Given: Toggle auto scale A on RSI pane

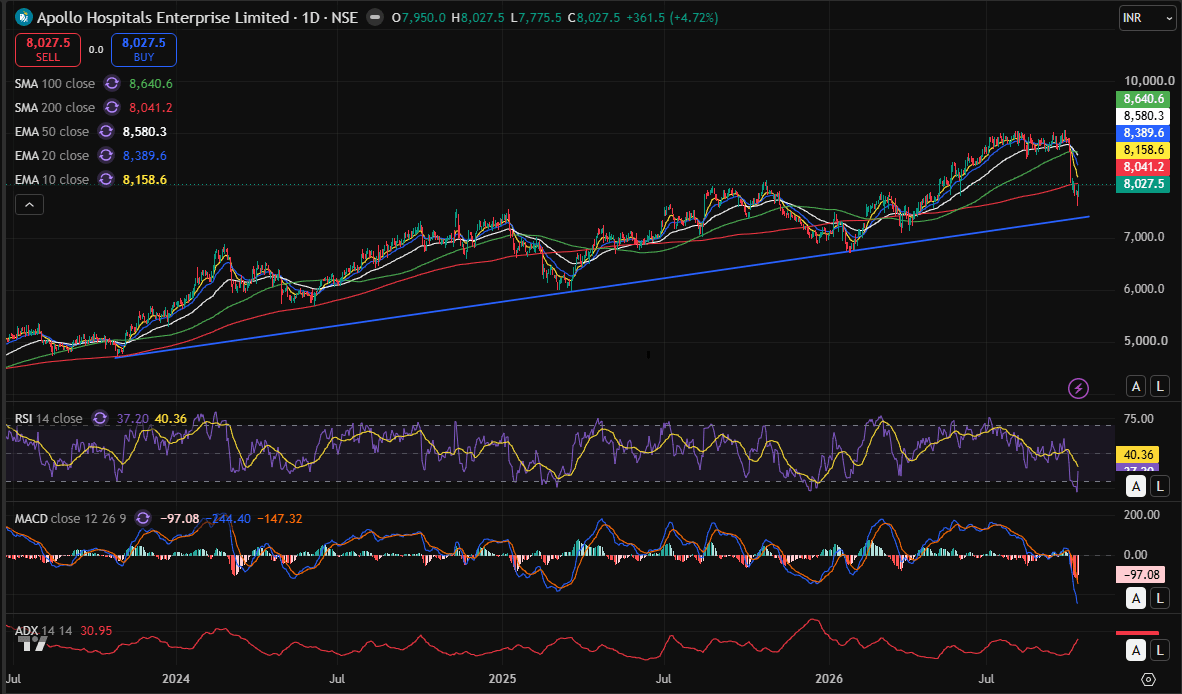Looking at the screenshot, I should (1136, 486).
